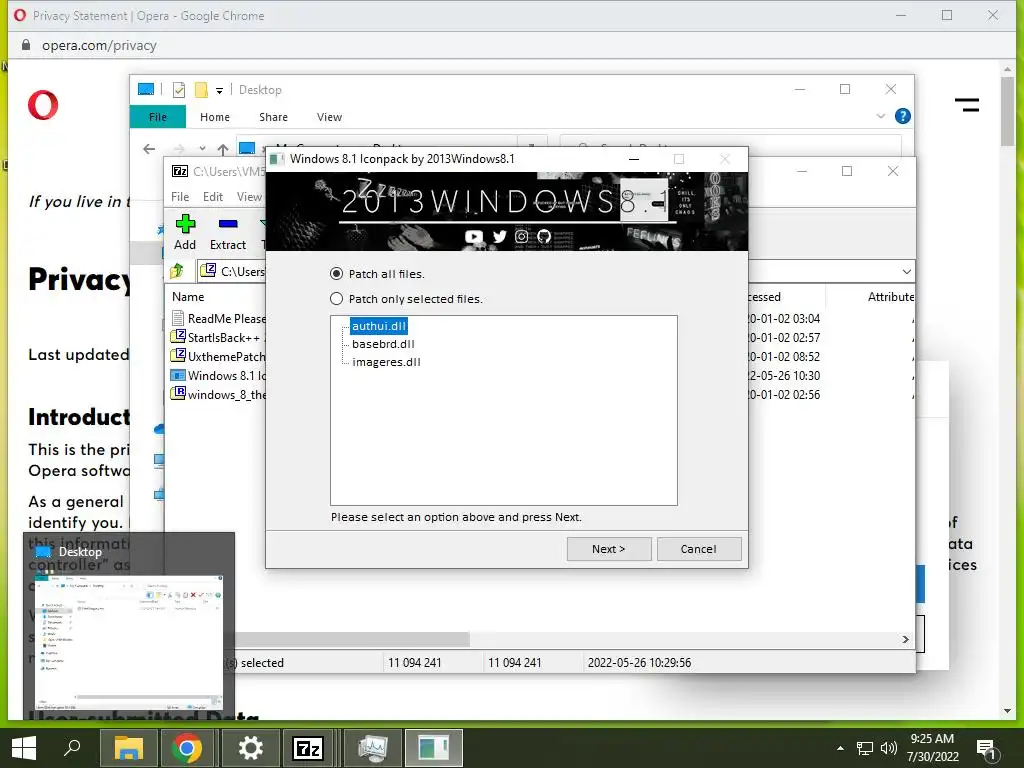Open the Explorer Home tab
Viewport: 1024px width, 768px height.
(215, 117)
